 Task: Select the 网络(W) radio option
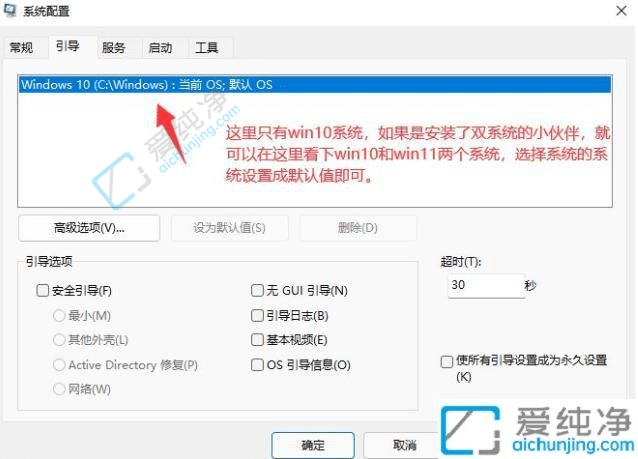tap(59, 389)
